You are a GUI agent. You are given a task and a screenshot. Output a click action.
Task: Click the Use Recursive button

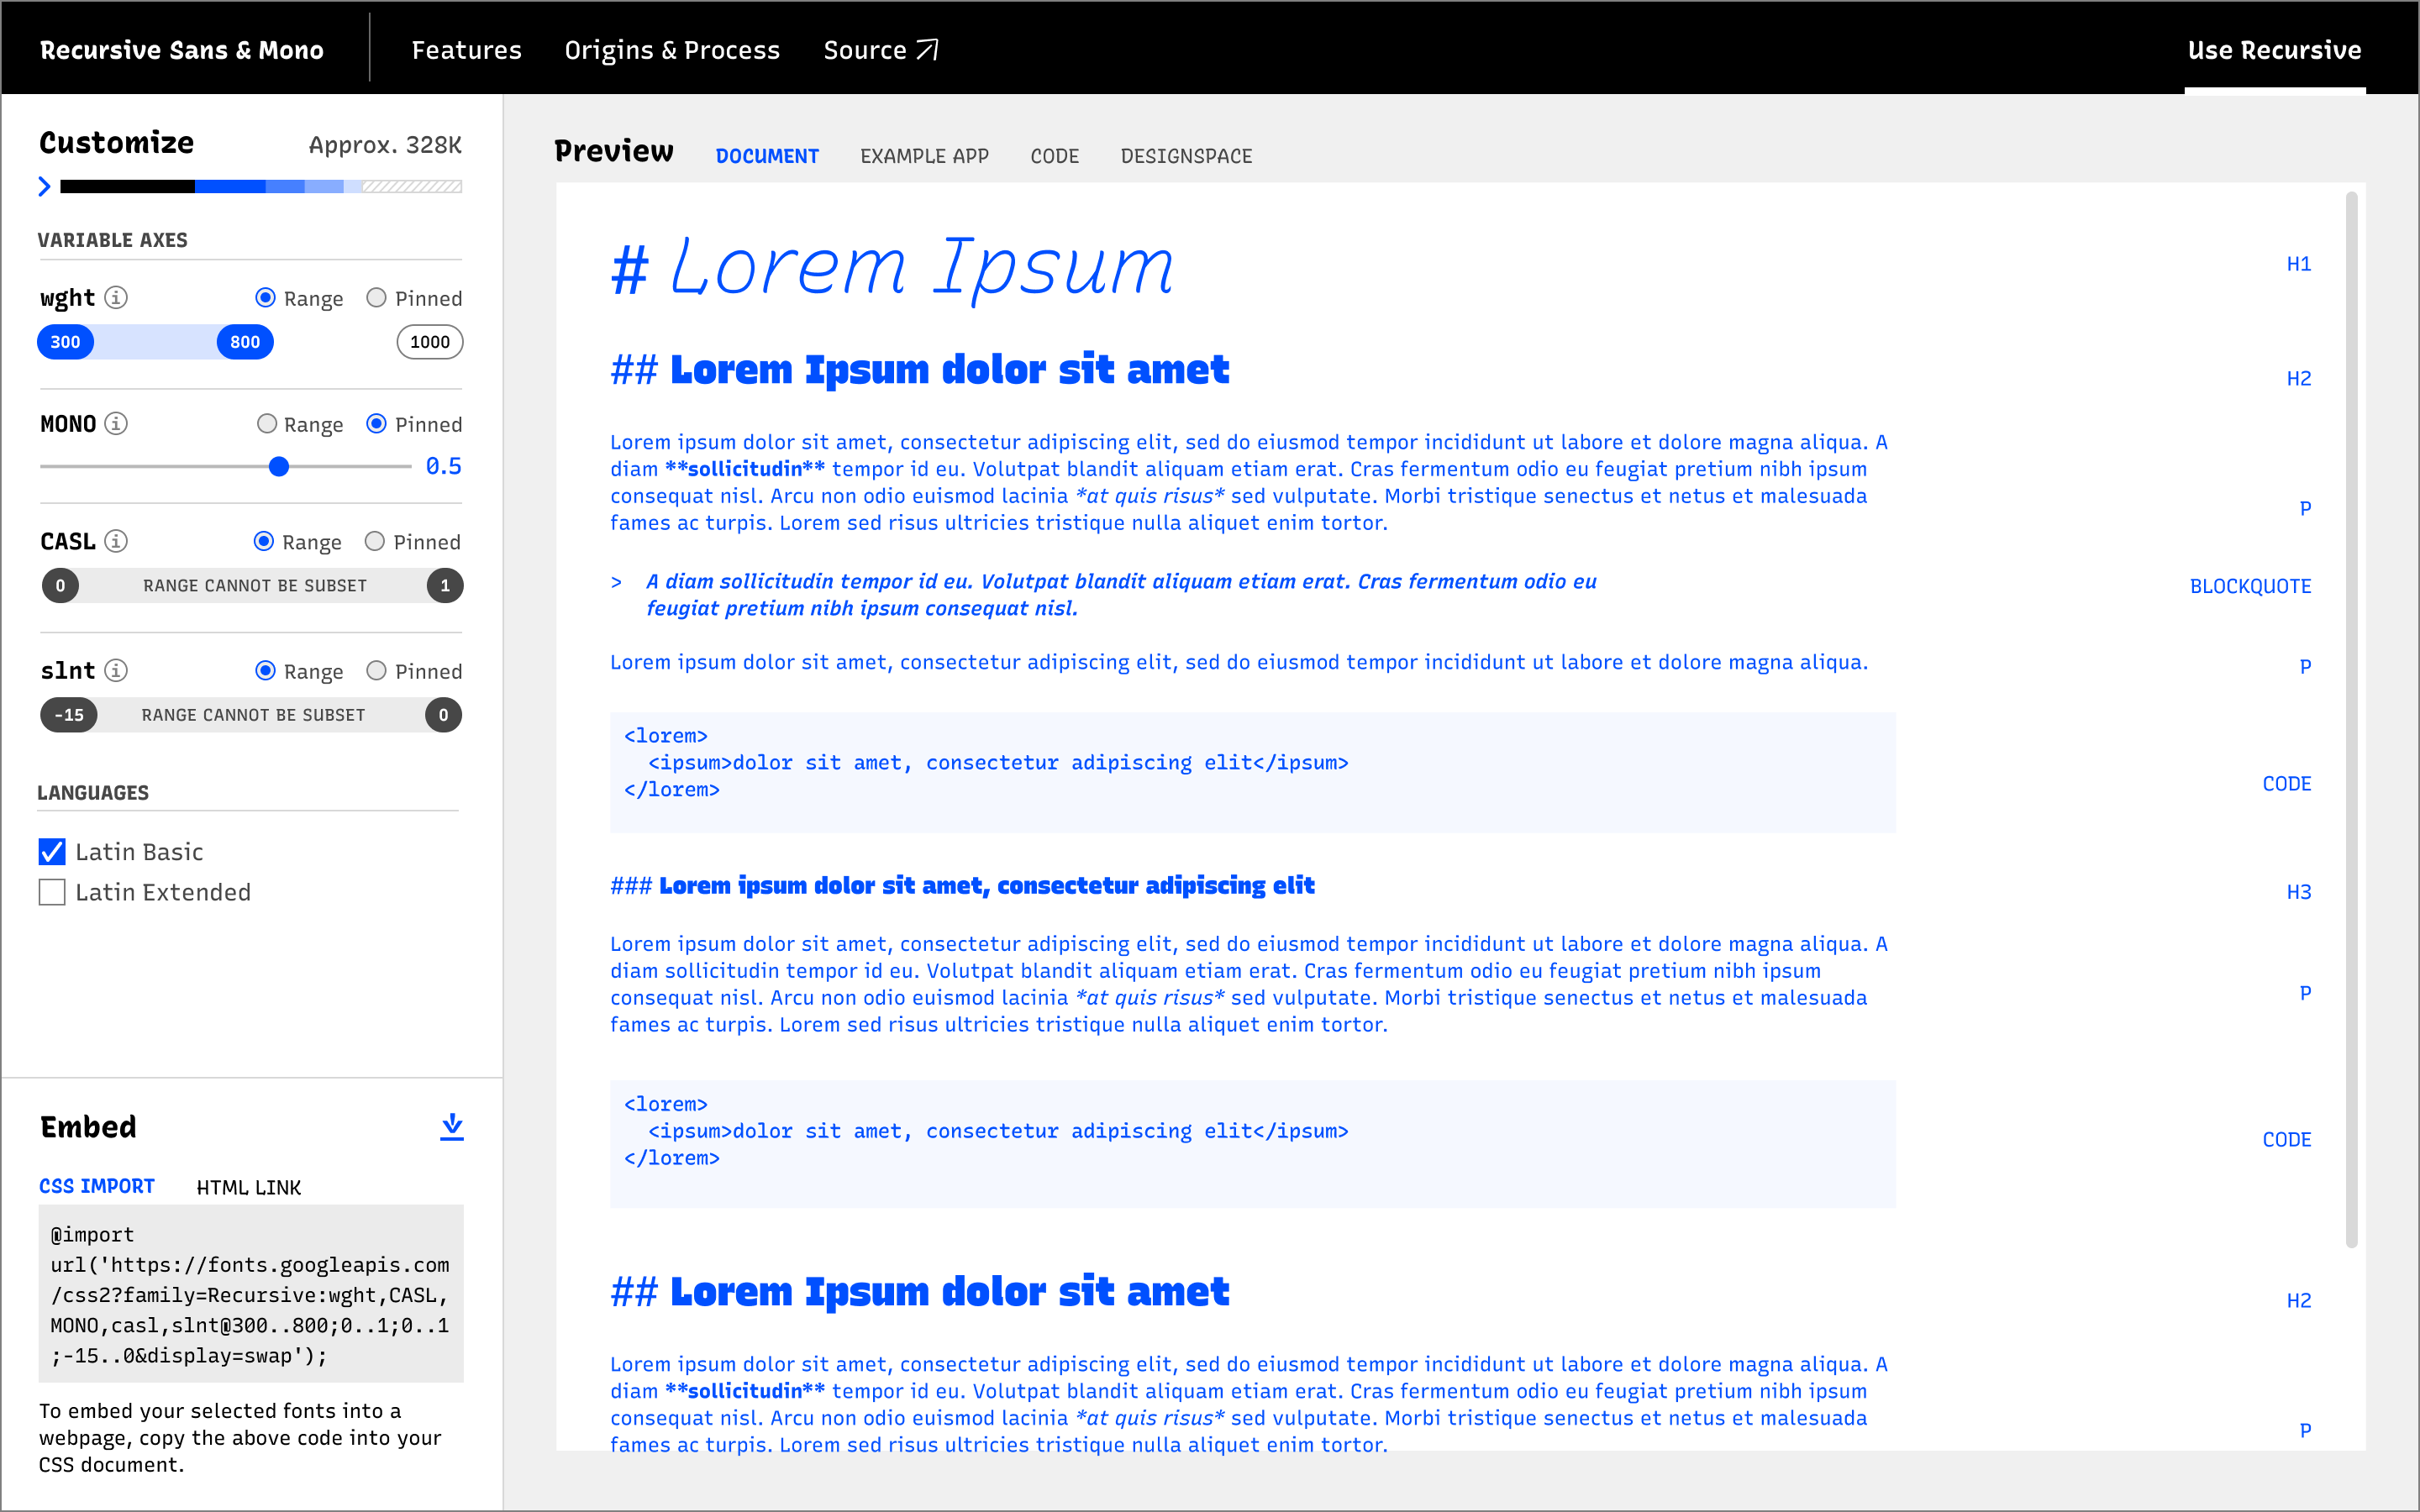(x=2274, y=49)
